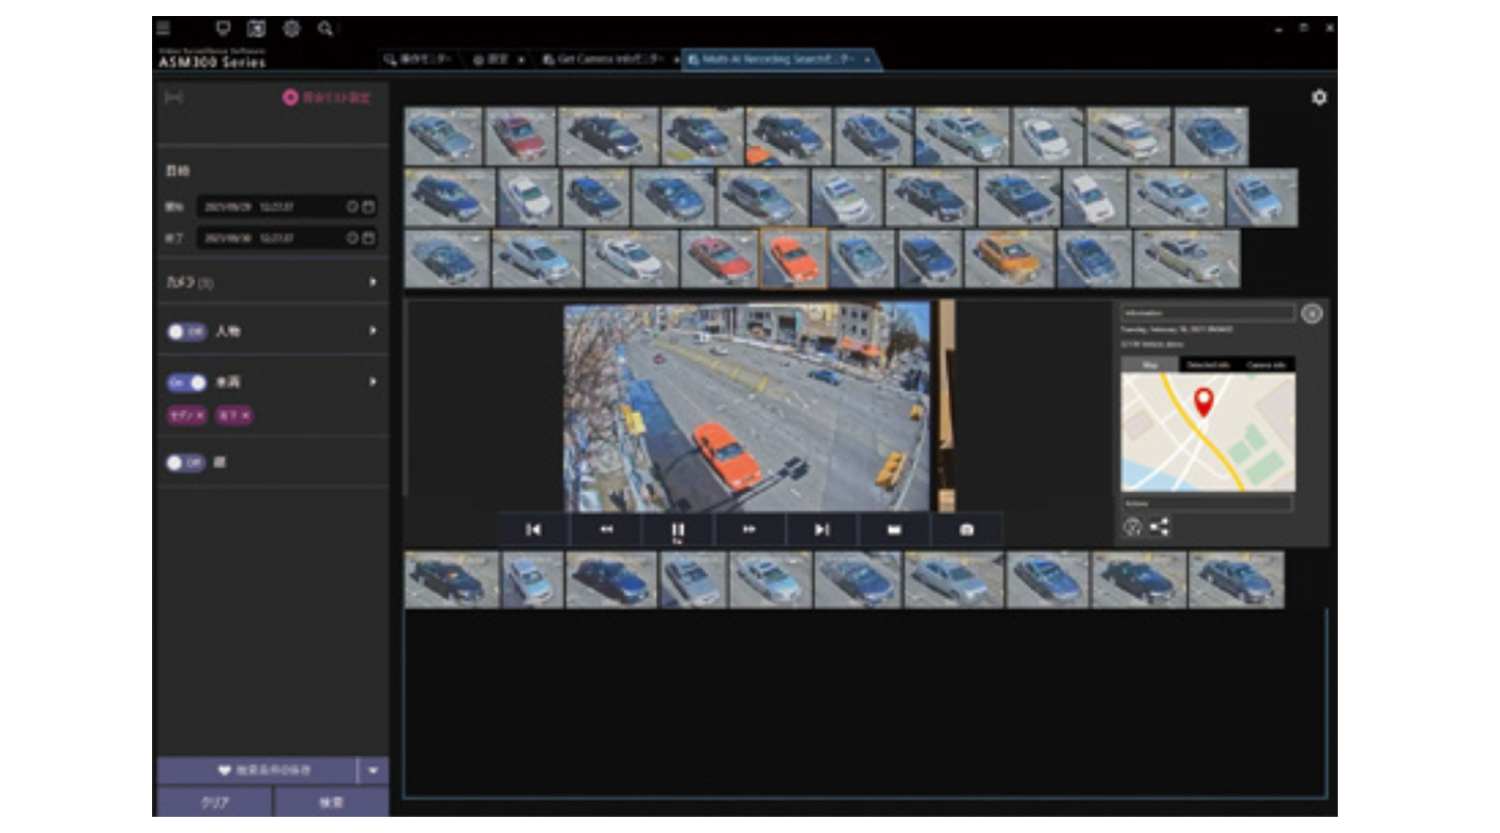Select the red car thumbnail in top row
The height and width of the screenshot is (833, 1500).
[x=520, y=136]
